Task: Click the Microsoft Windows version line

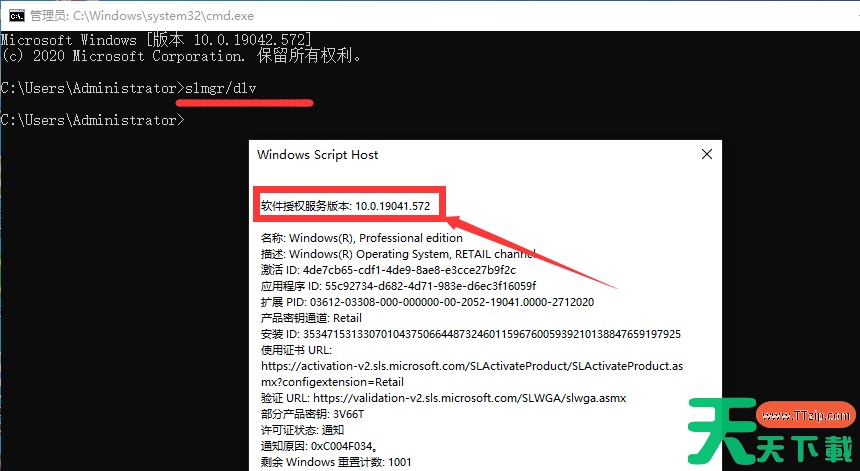Action: (156, 40)
